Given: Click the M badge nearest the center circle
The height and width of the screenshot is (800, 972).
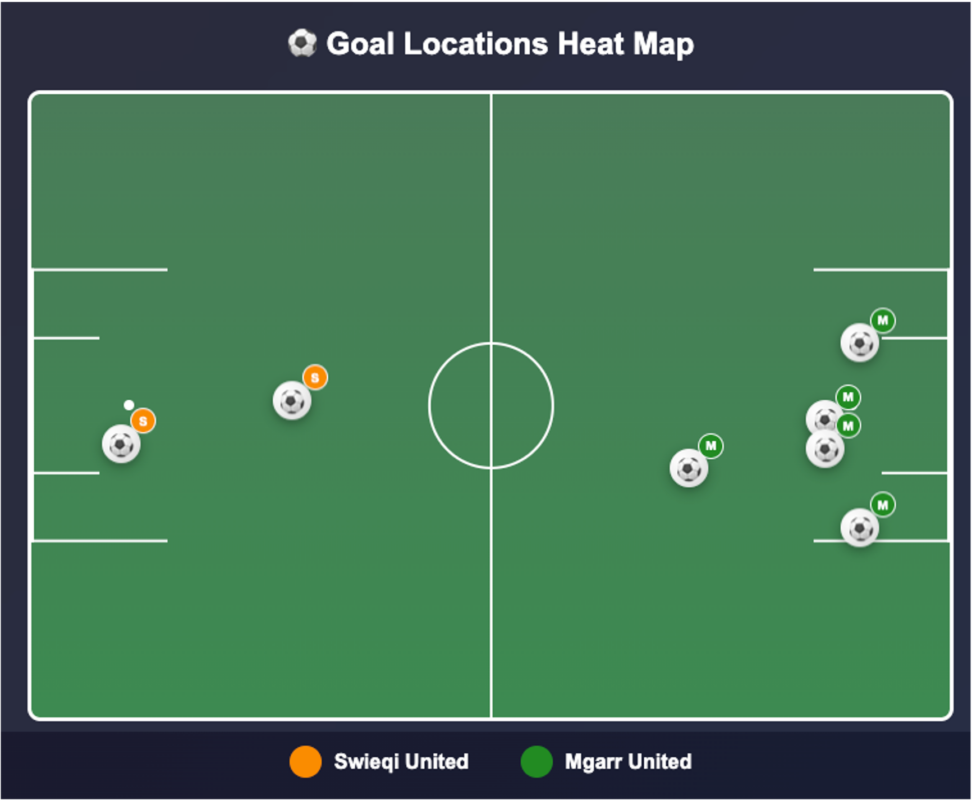Looking at the screenshot, I should [x=711, y=445].
